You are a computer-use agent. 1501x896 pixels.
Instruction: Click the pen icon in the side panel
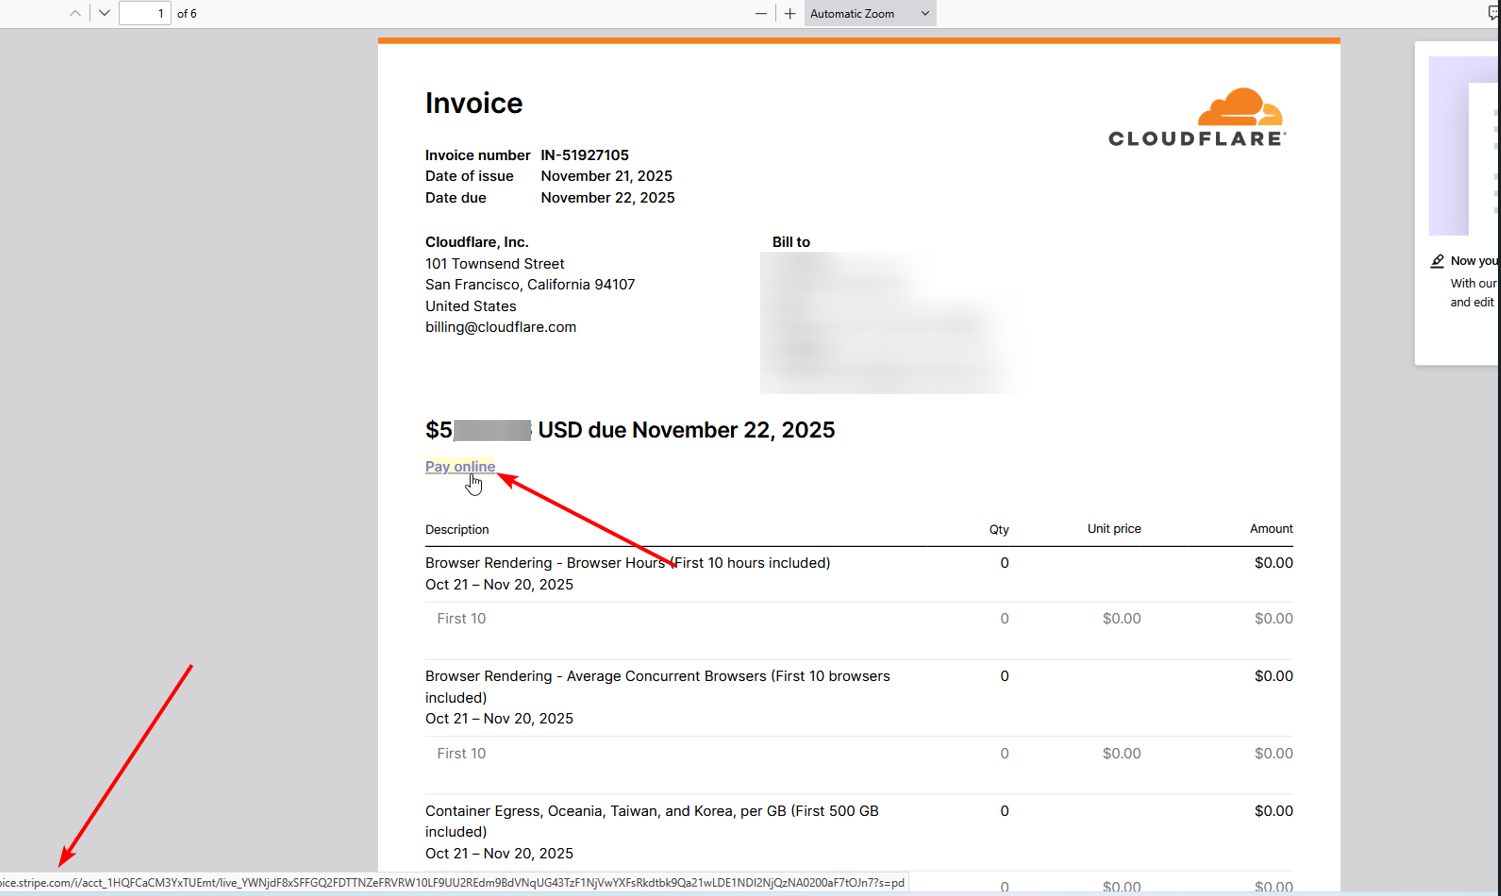(x=1437, y=261)
